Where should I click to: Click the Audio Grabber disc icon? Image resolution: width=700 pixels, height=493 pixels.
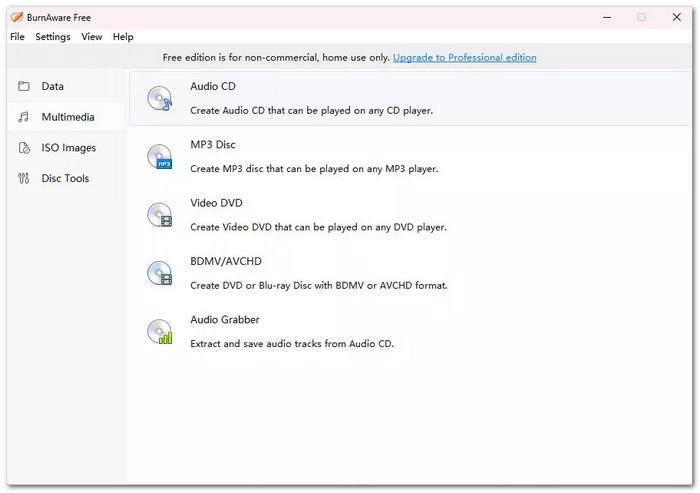click(160, 332)
